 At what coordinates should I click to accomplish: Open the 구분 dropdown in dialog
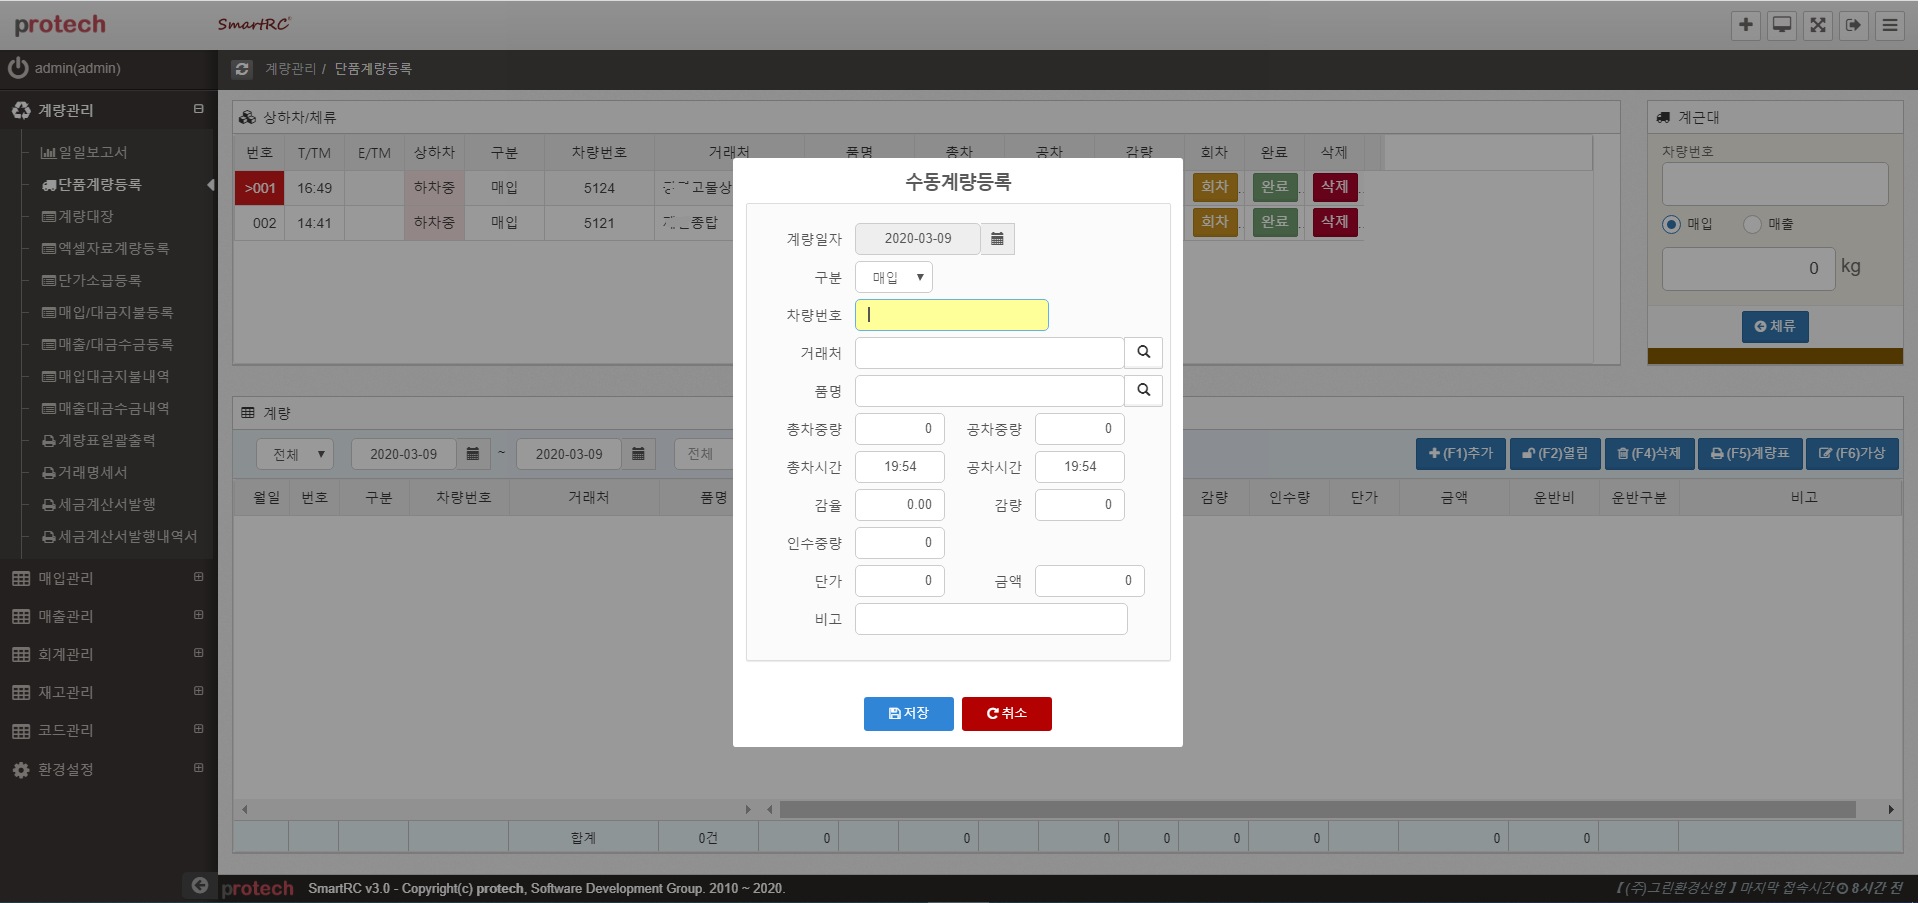pos(894,277)
